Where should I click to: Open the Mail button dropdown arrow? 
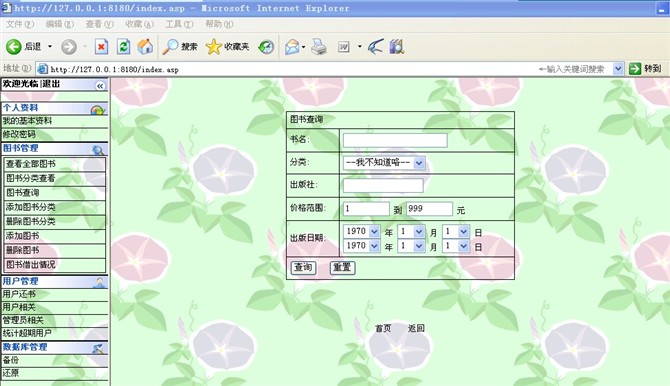(303, 47)
